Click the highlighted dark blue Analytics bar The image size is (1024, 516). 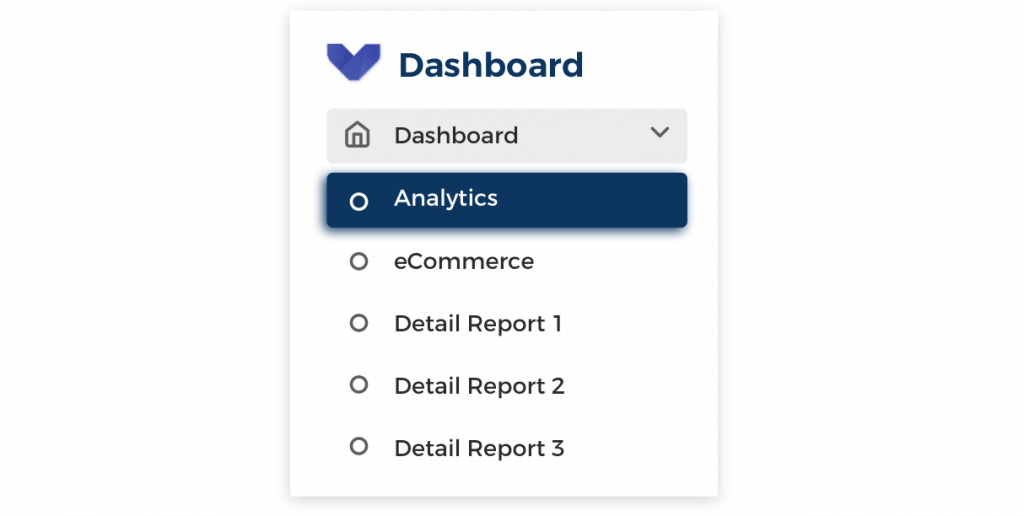click(507, 200)
